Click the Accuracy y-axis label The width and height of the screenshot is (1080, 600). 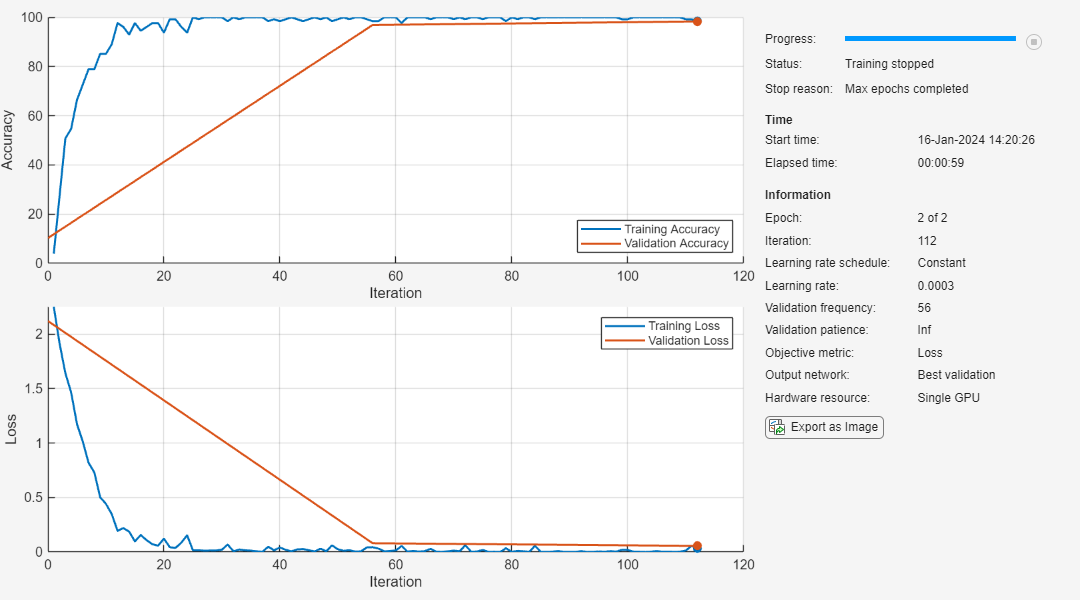coord(8,140)
